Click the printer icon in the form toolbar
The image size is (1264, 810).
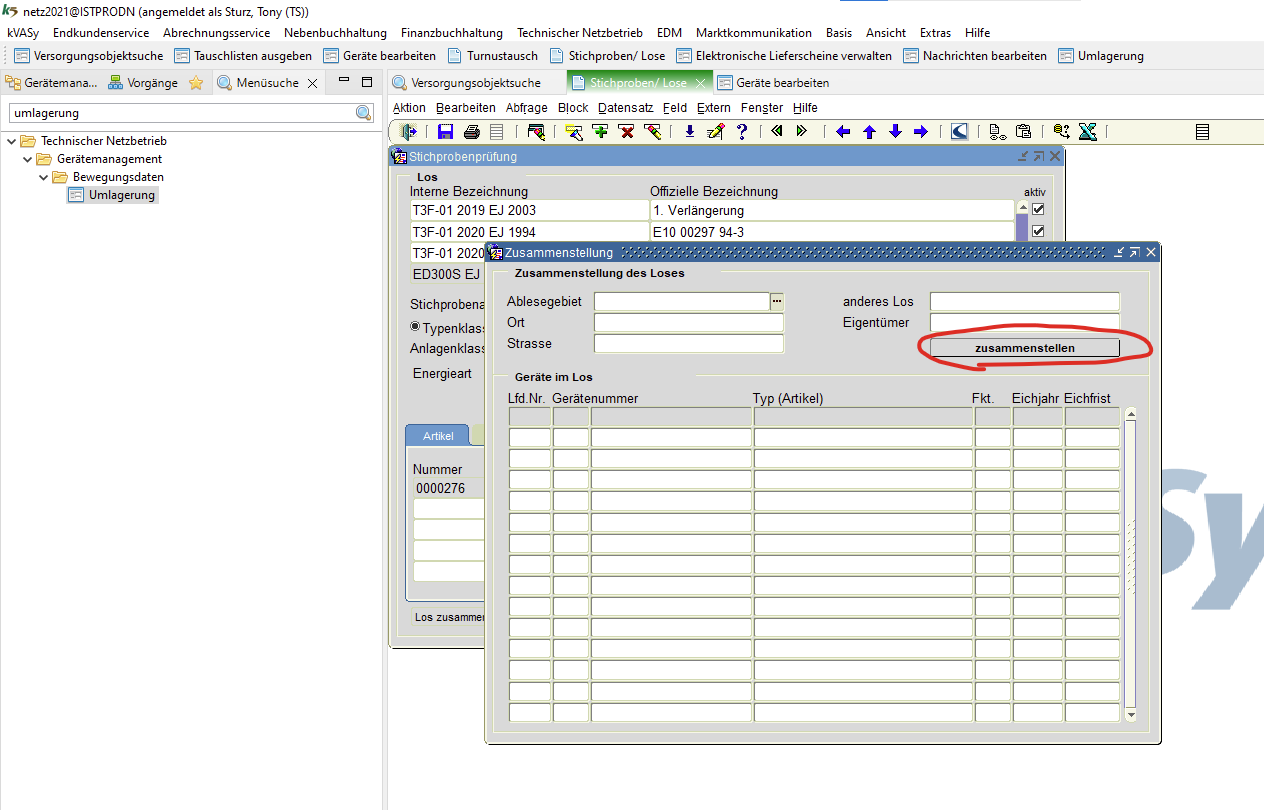pyautogui.click(x=471, y=131)
